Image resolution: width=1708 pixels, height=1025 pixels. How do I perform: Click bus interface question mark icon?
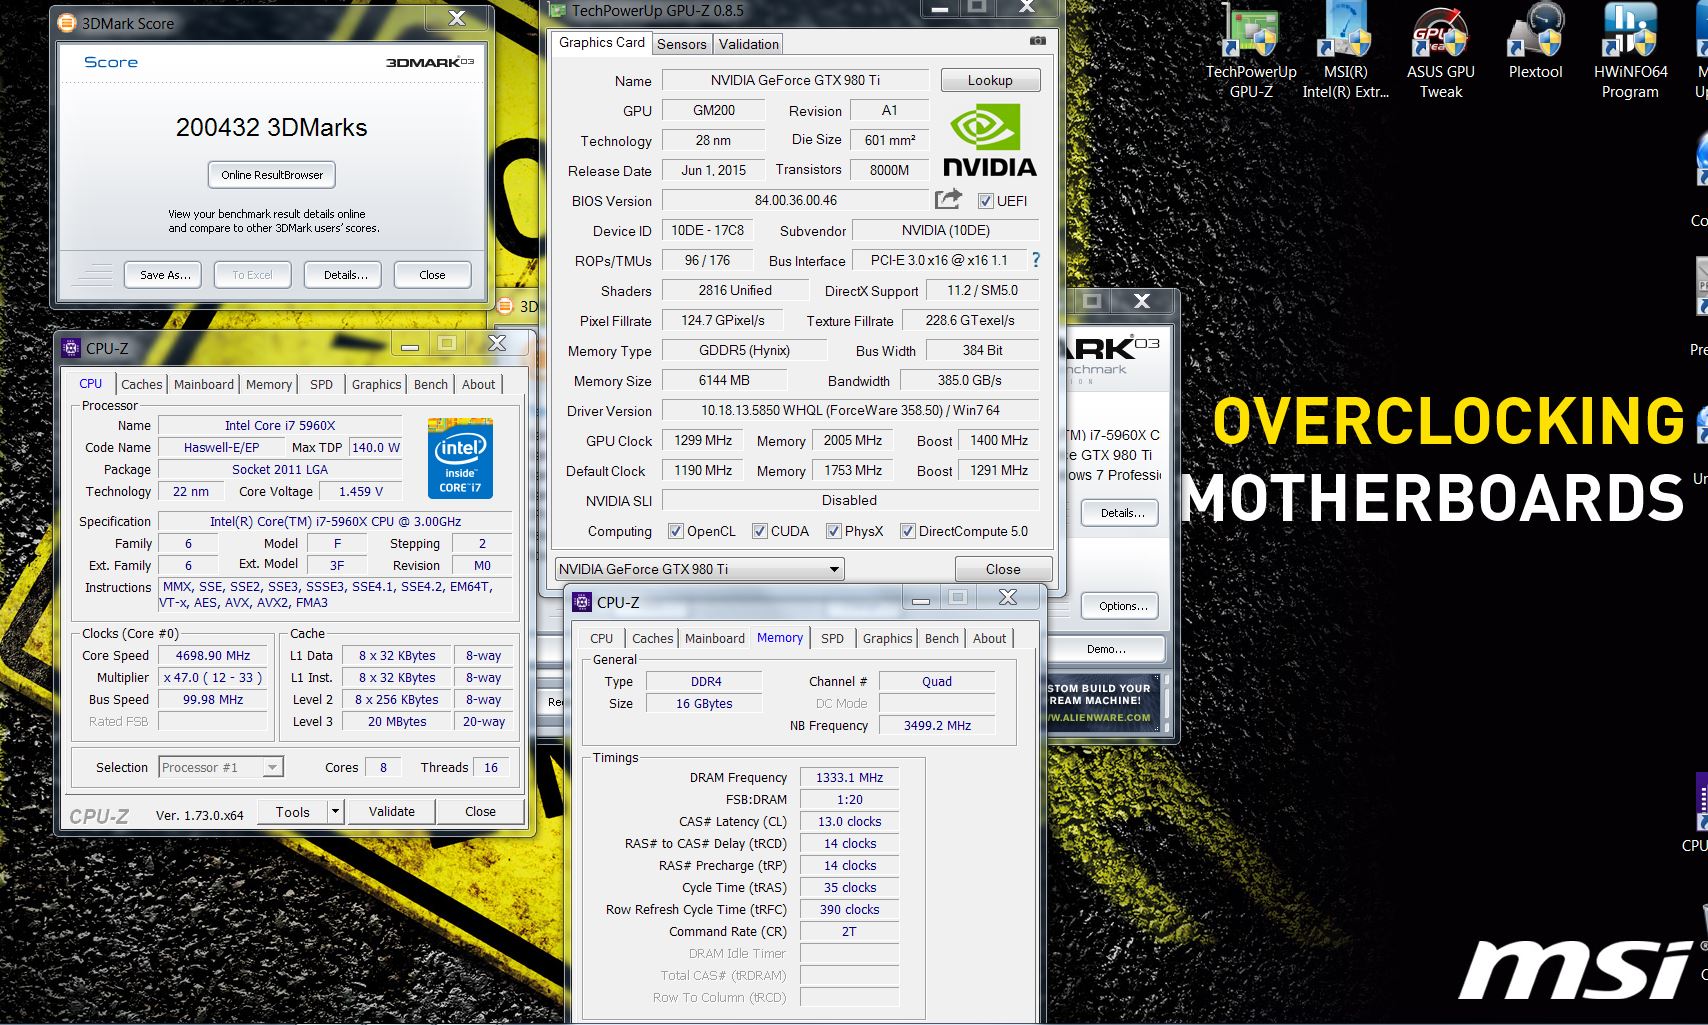(x=1036, y=260)
